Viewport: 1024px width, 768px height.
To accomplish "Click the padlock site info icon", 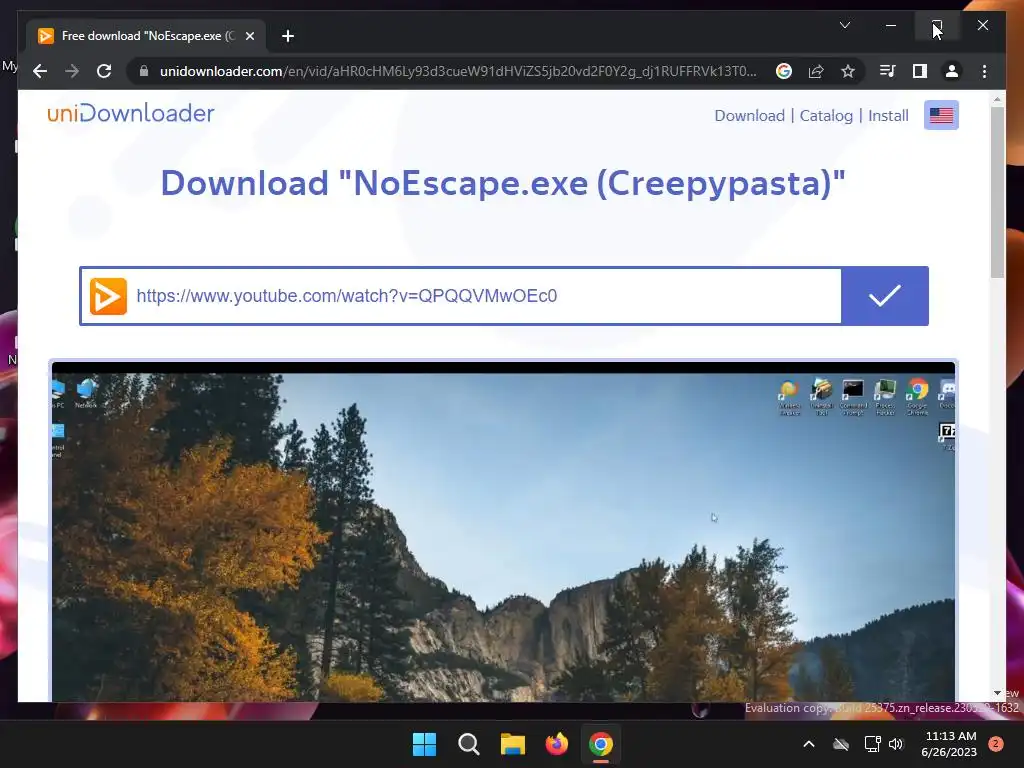I will [144, 71].
